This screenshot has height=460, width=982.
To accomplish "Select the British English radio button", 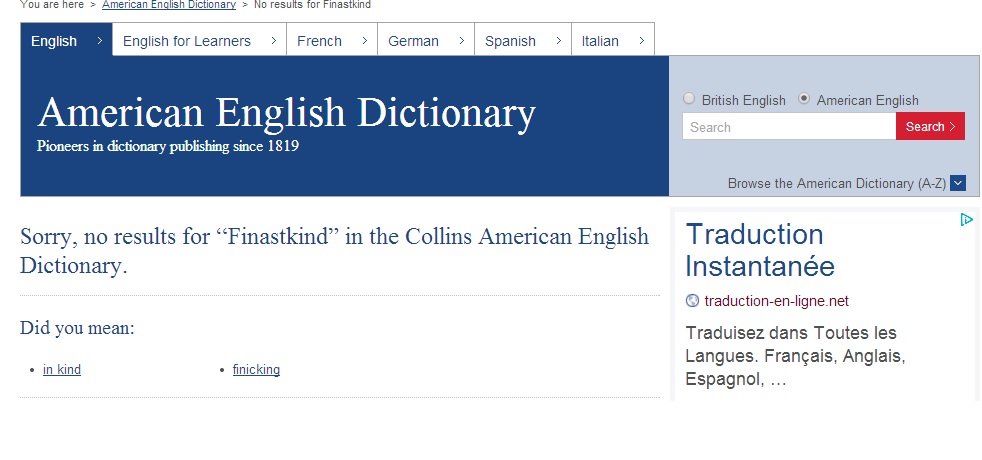I will (x=689, y=99).
